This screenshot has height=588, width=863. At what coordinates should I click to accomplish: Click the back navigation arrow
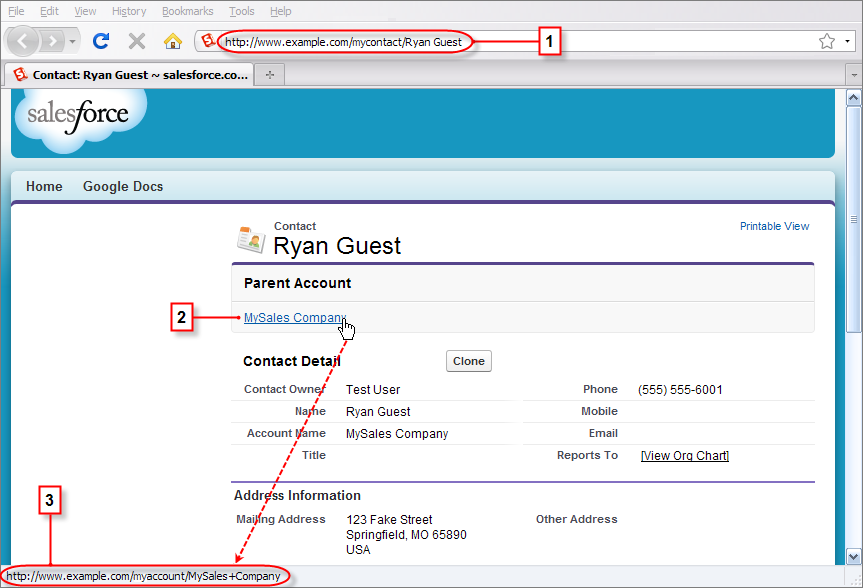coord(22,40)
